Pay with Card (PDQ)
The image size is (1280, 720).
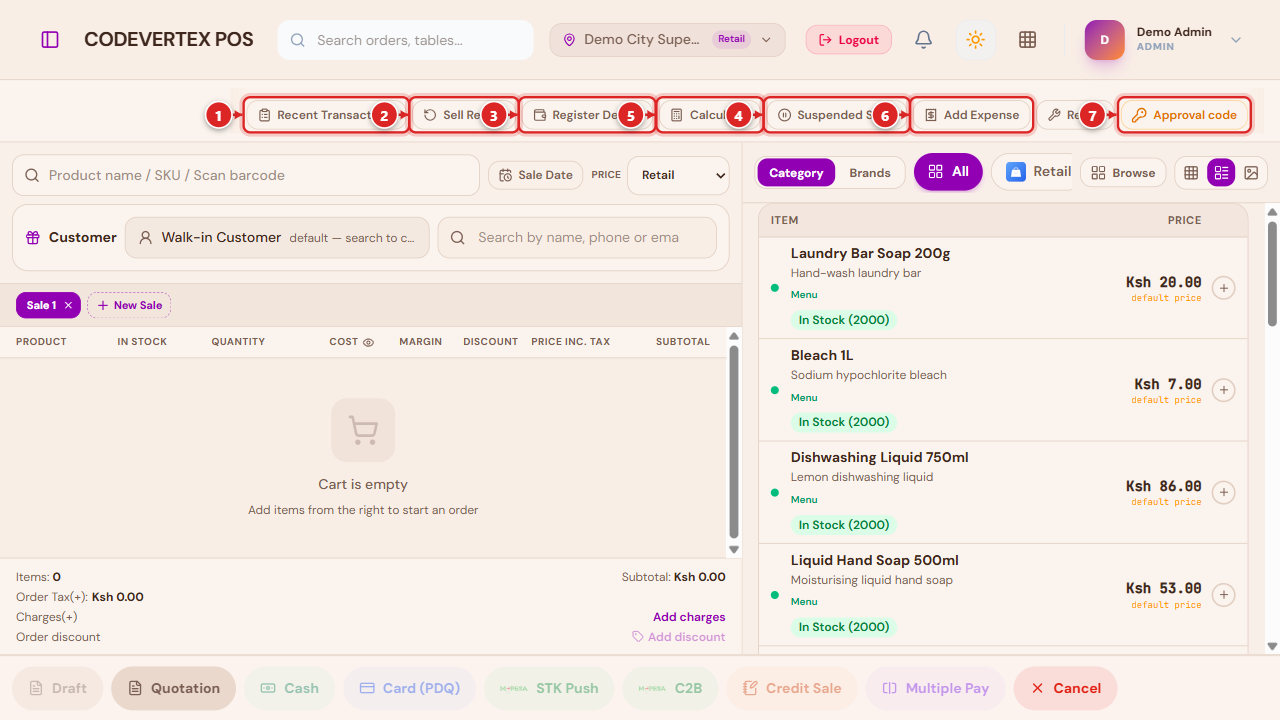click(409, 688)
